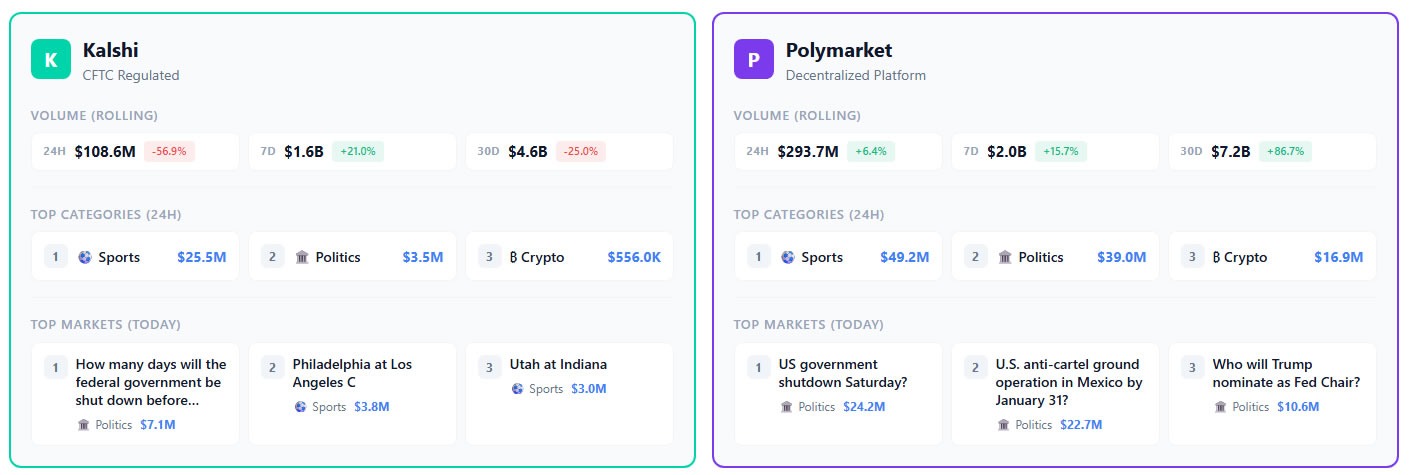The height and width of the screenshot is (475, 1410).
Task: Select Kalshi 24H volume card
Action: click(x=135, y=152)
